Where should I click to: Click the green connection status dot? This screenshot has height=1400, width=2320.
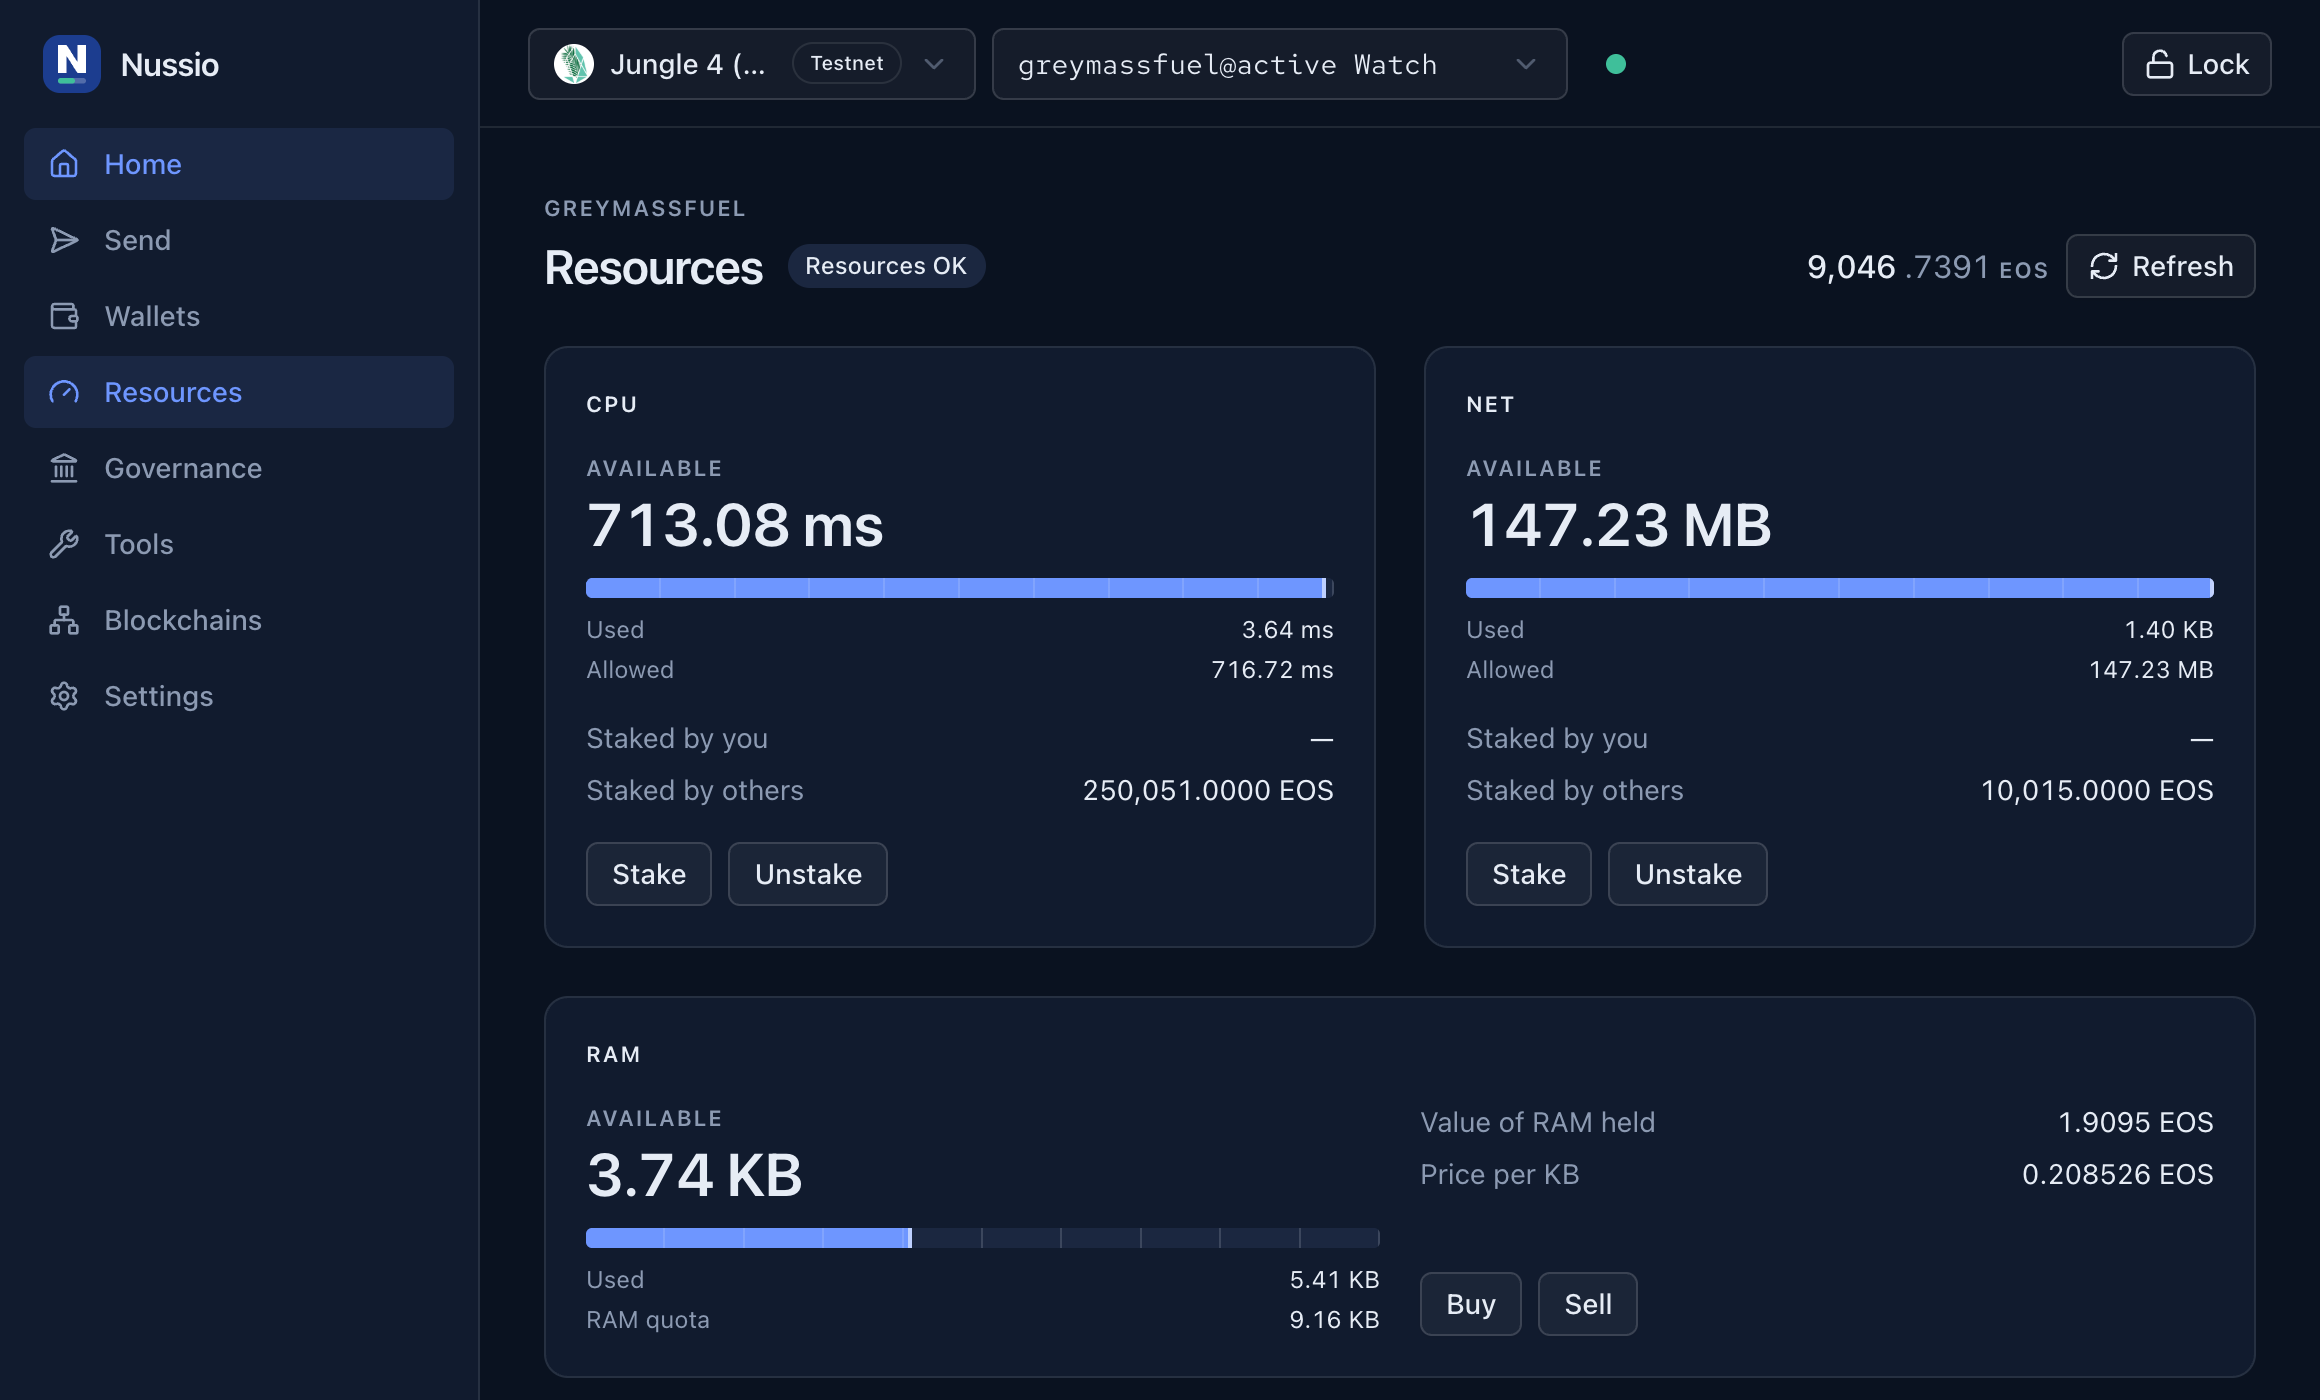pyautogui.click(x=1616, y=64)
